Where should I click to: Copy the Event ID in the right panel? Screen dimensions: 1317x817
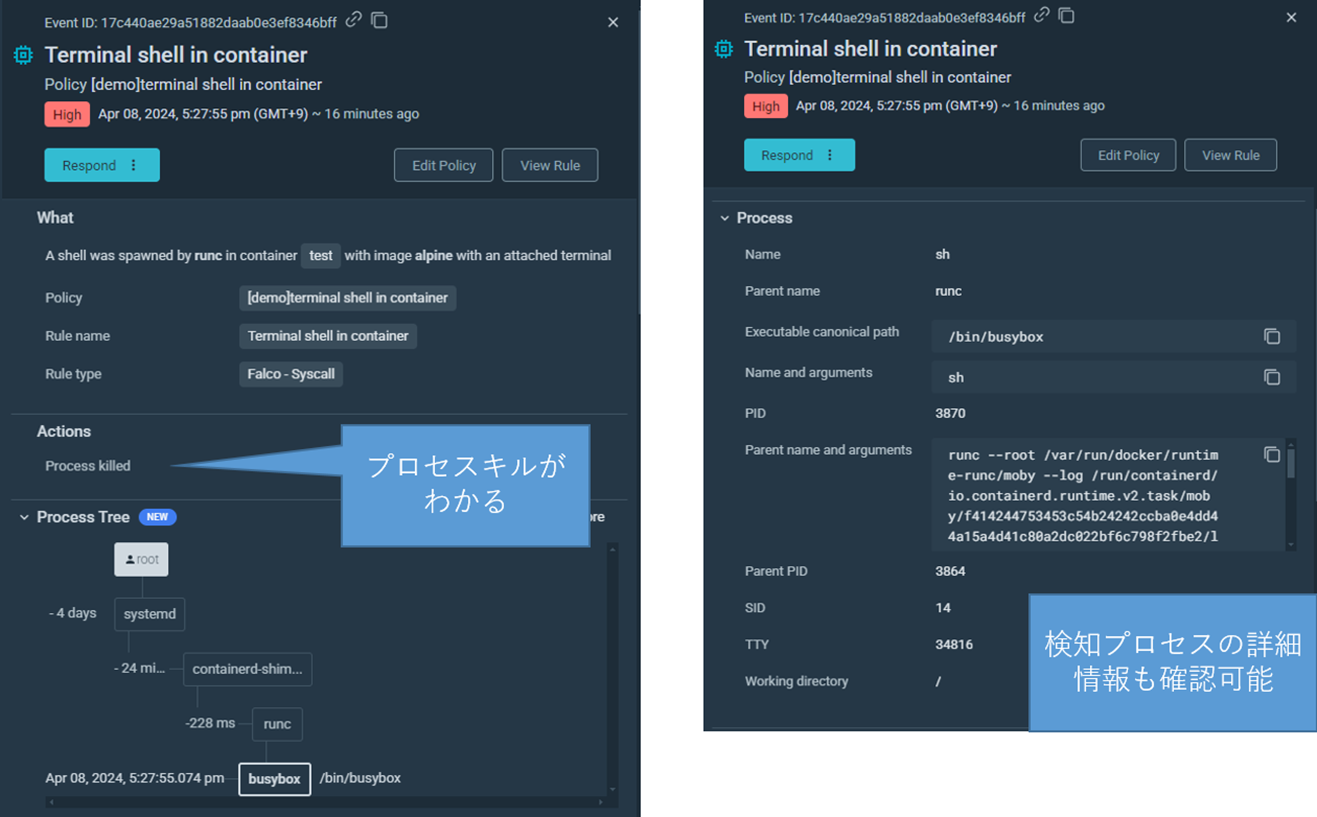pyautogui.click(x=1065, y=15)
